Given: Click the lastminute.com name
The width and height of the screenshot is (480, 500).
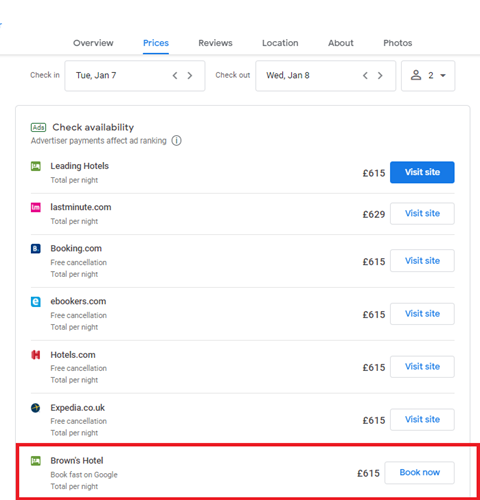Looking at the screenshot, I should tap(81, 207).
